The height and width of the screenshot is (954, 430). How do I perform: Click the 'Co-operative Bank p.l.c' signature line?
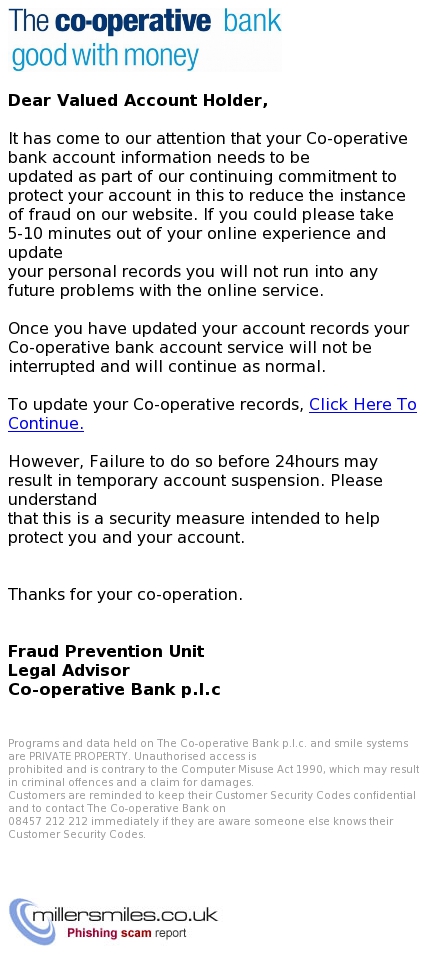(x=114, y=689)
